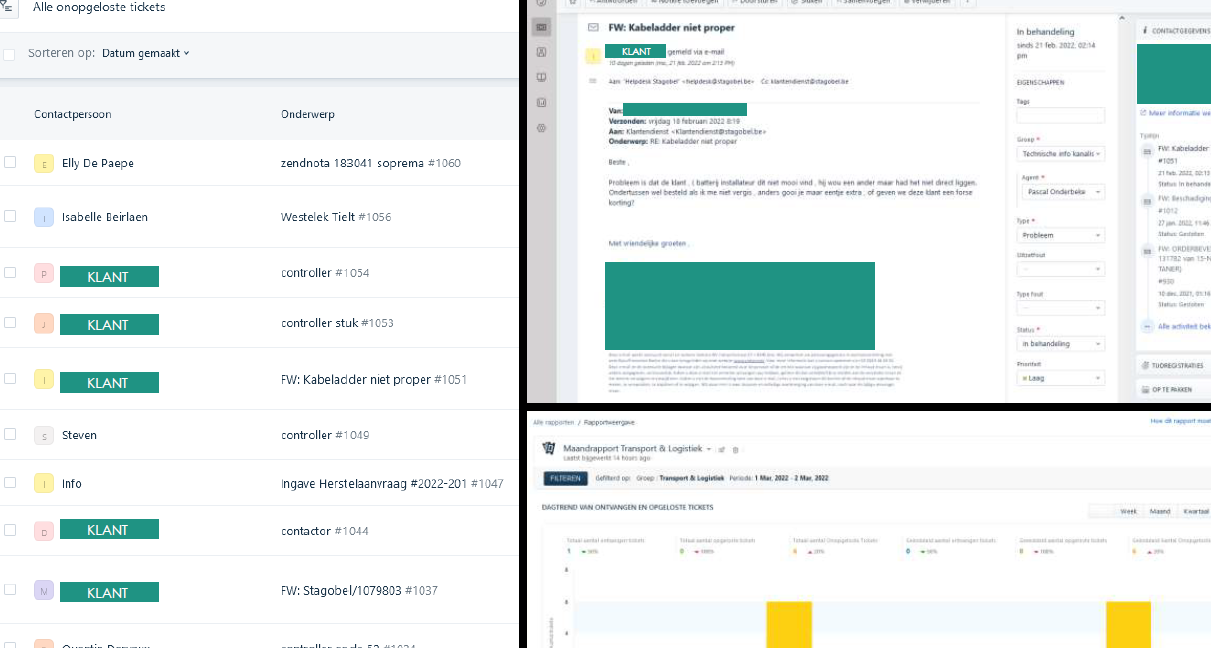Show Alle activiteit bekijken in timeline

(x=1183, y=326)
